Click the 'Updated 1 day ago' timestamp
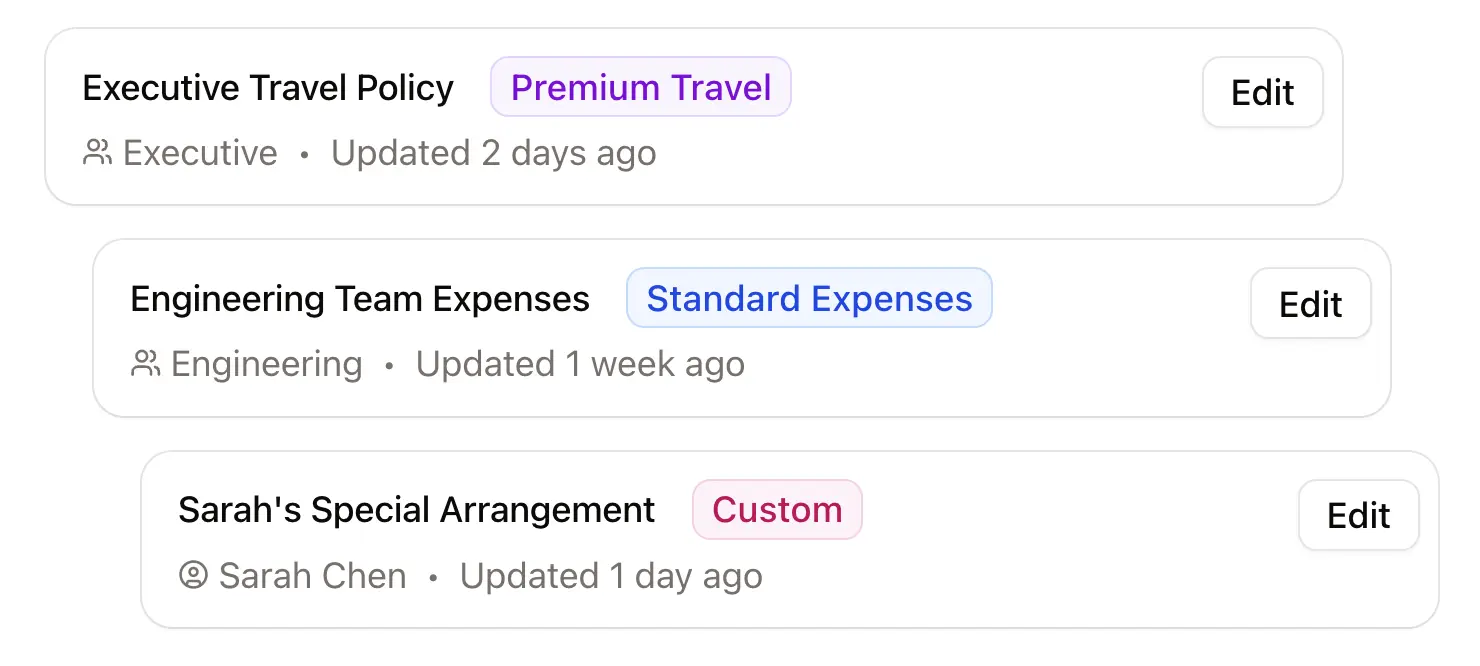1480x666 pixels. click(611, 576)
